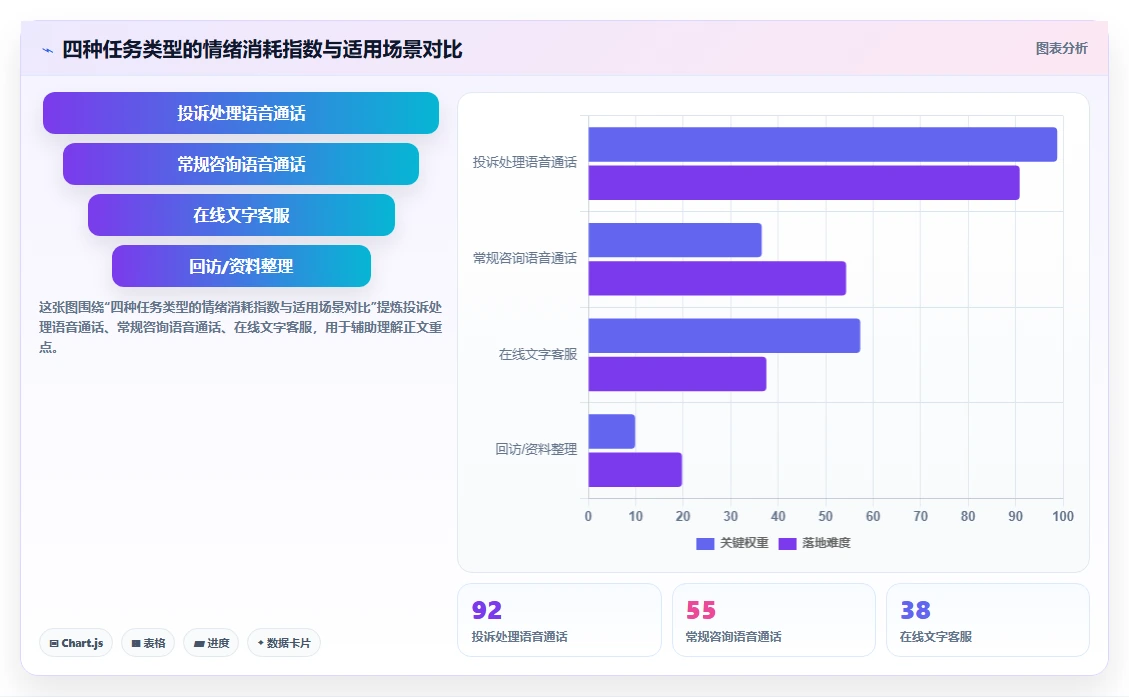Click the 图表分析 label in header

coord(1061,48)
